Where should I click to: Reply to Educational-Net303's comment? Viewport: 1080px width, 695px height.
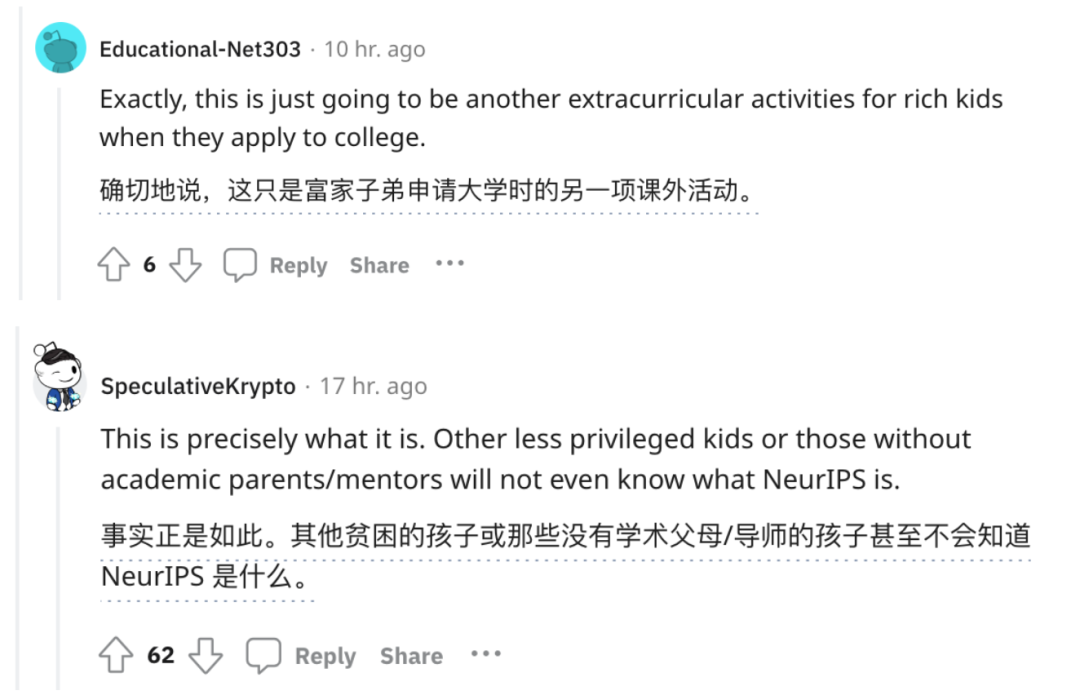(x=296, y=264)
